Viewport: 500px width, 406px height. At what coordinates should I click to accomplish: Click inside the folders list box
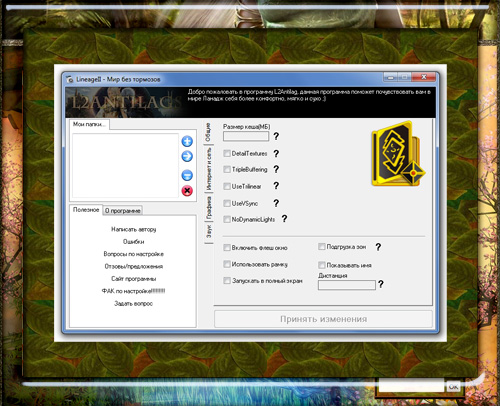pos(125,165)
